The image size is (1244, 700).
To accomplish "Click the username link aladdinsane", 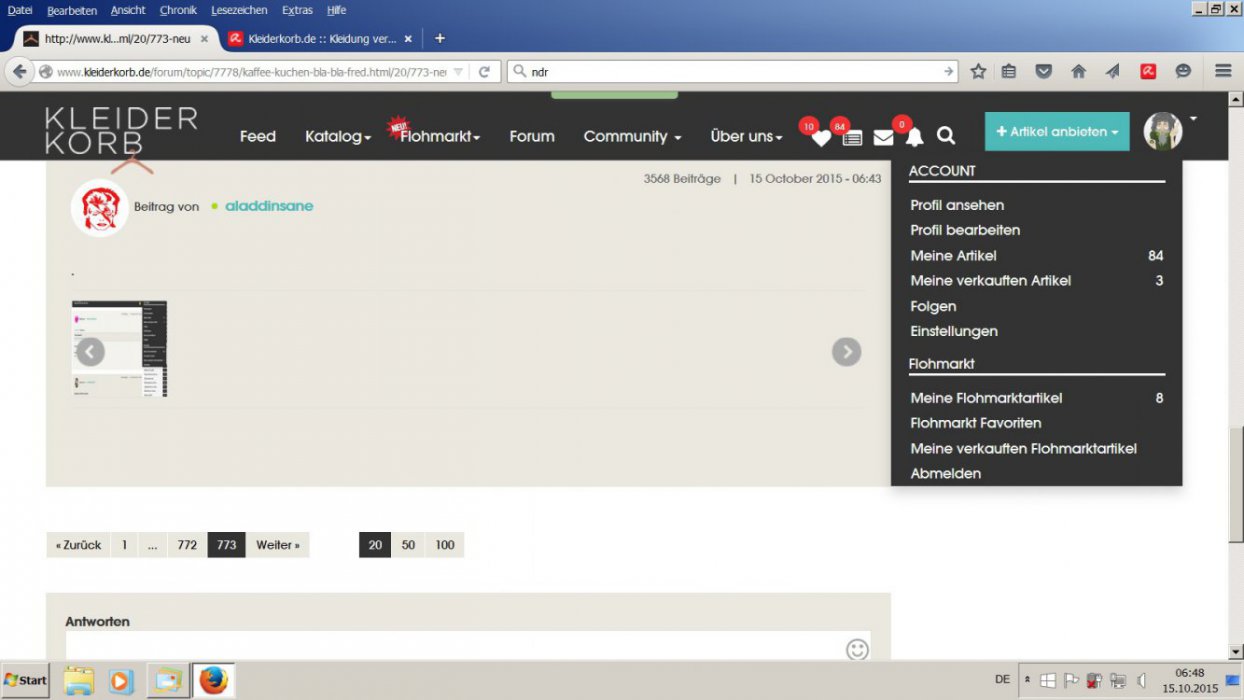I will click(x=269, y=206).
